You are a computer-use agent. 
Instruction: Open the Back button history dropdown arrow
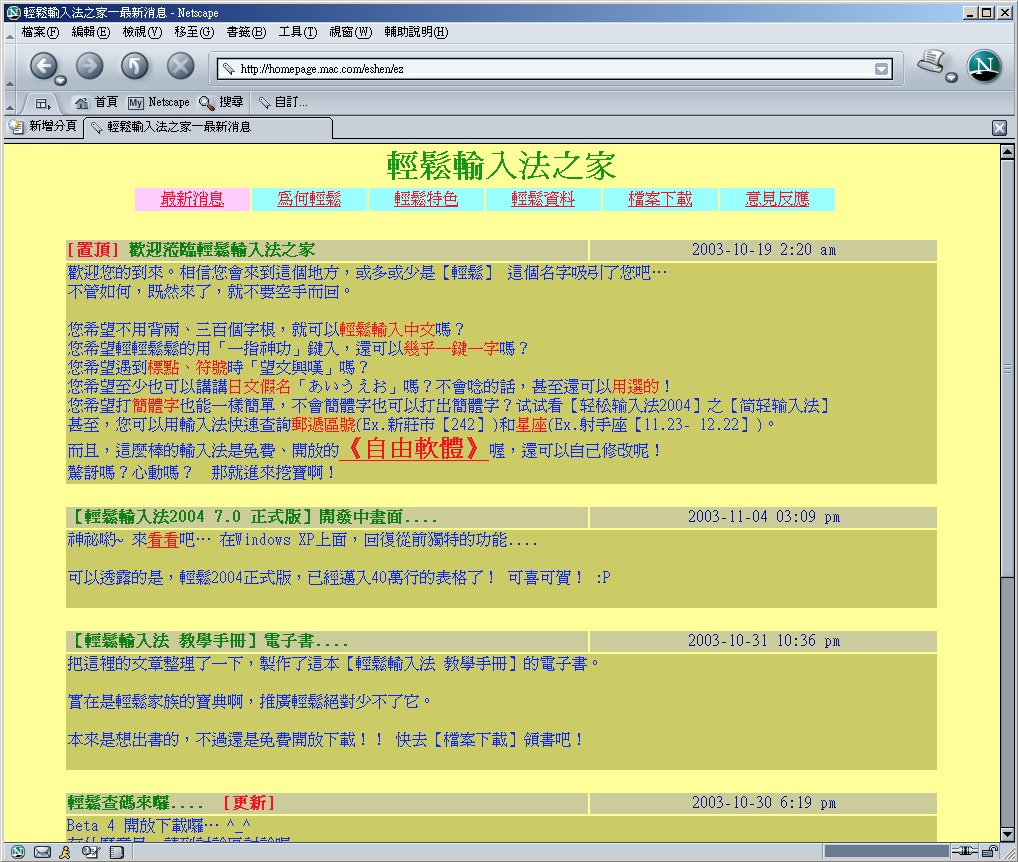61,80
